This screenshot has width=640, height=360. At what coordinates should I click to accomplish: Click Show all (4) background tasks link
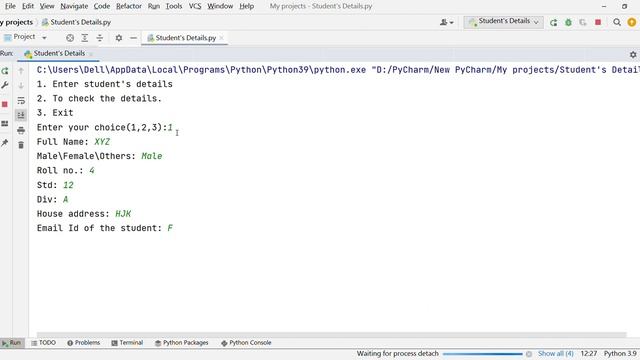[x=556, y=353]
